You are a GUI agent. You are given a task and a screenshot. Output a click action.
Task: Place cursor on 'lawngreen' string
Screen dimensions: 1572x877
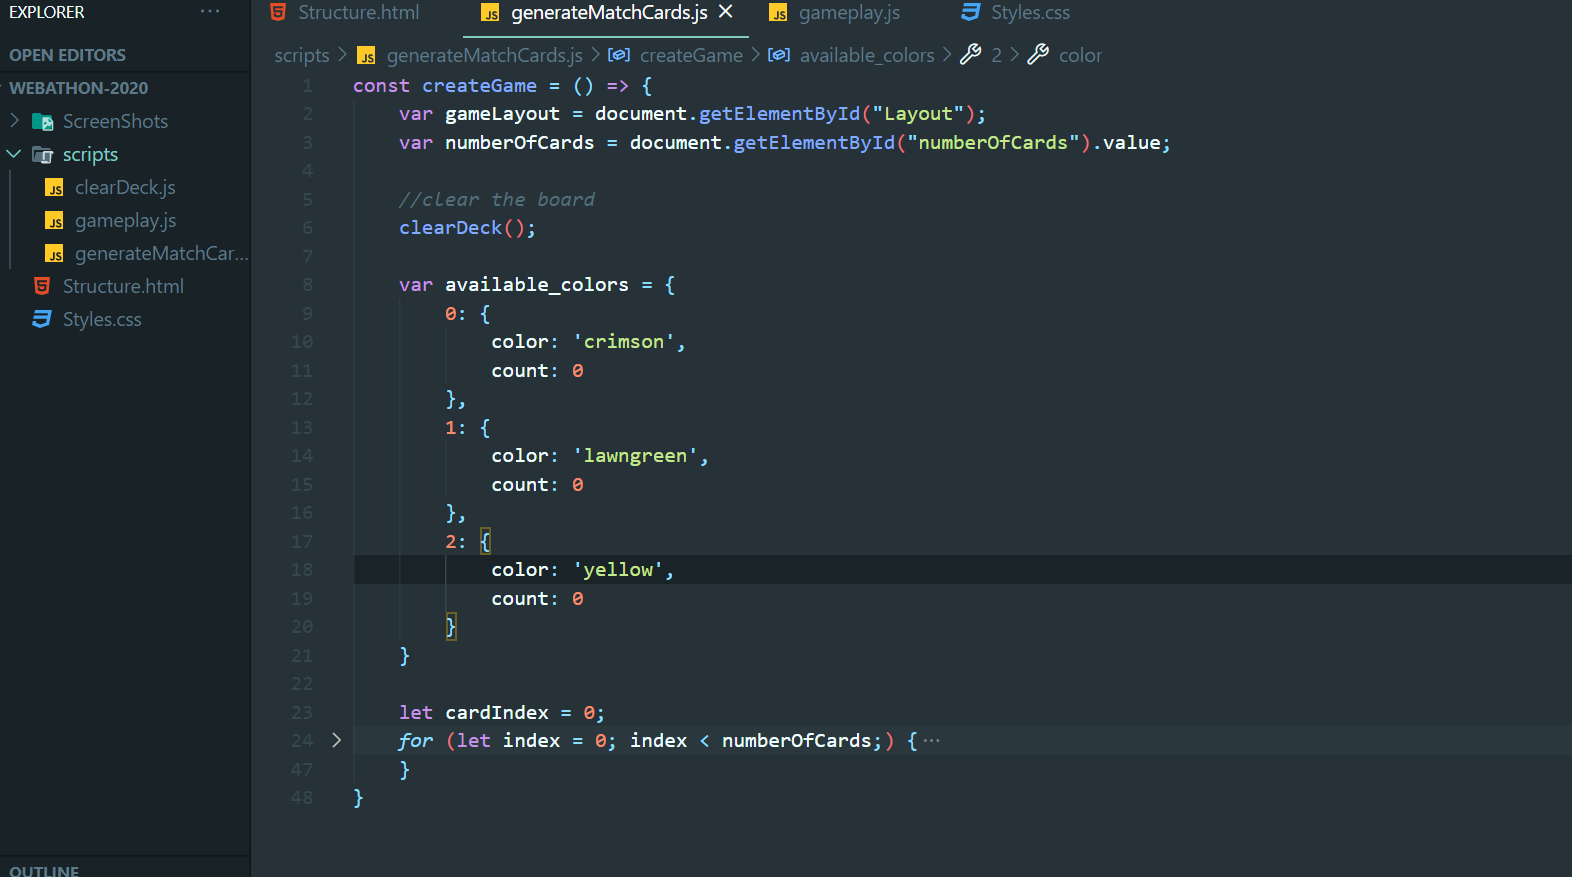(635, 456)
